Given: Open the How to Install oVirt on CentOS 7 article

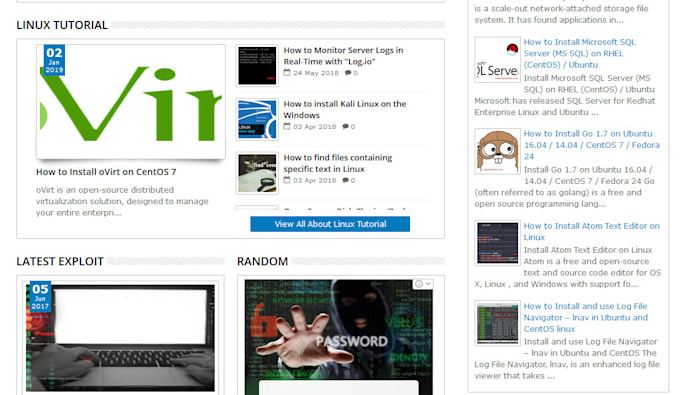Looking at the screenshot, I should pyautogui.click(x=106, y=172).
